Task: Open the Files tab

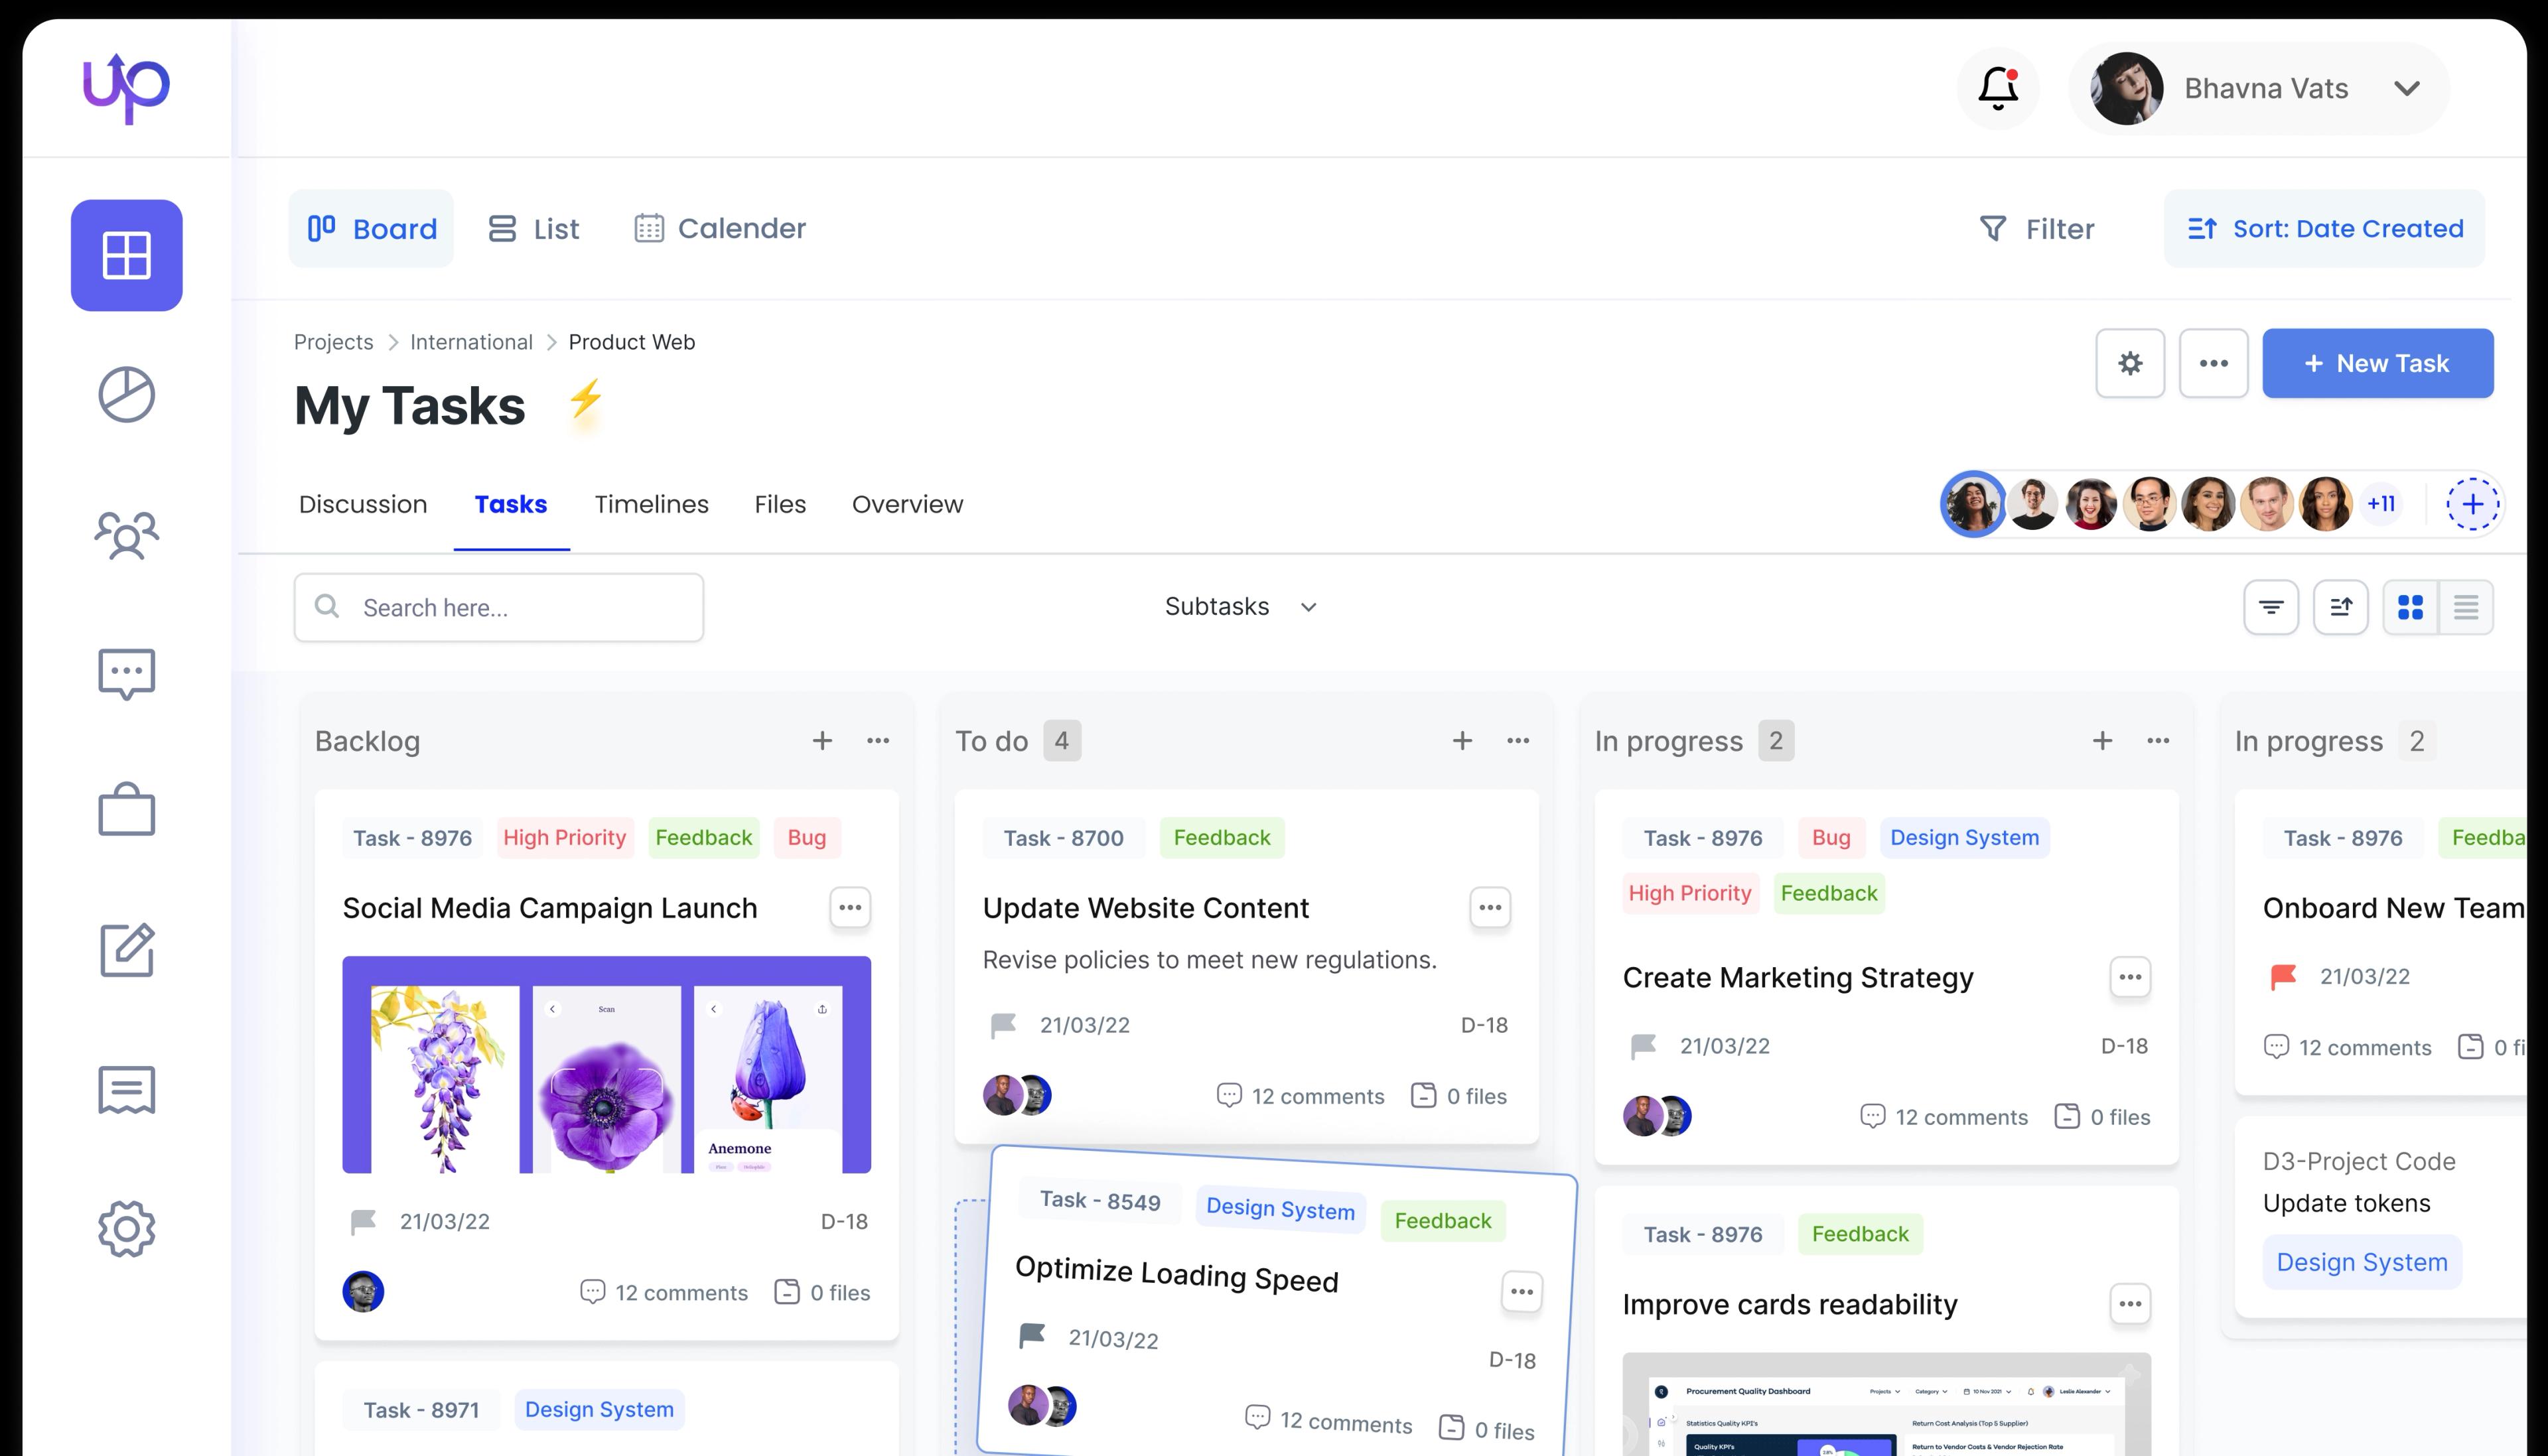Action: click(x=780, y=504)
